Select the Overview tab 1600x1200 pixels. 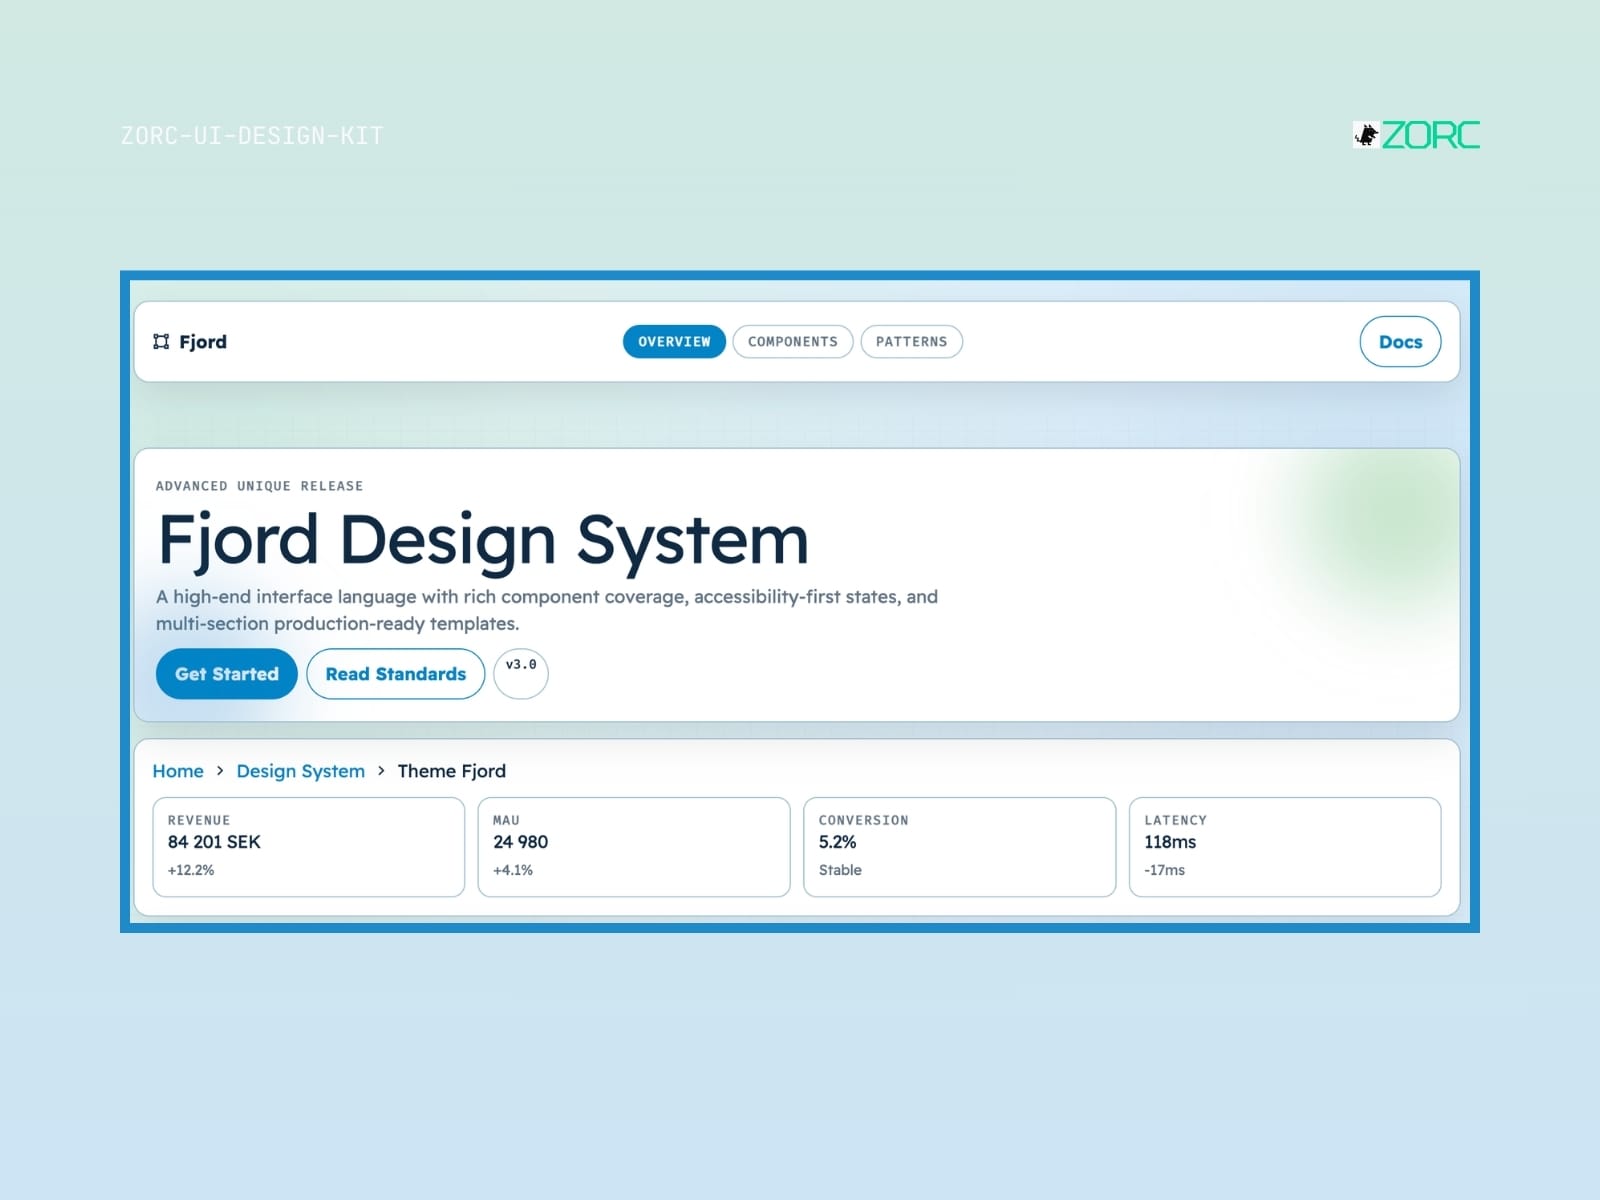pyautogui.click(x=674, y=342)
